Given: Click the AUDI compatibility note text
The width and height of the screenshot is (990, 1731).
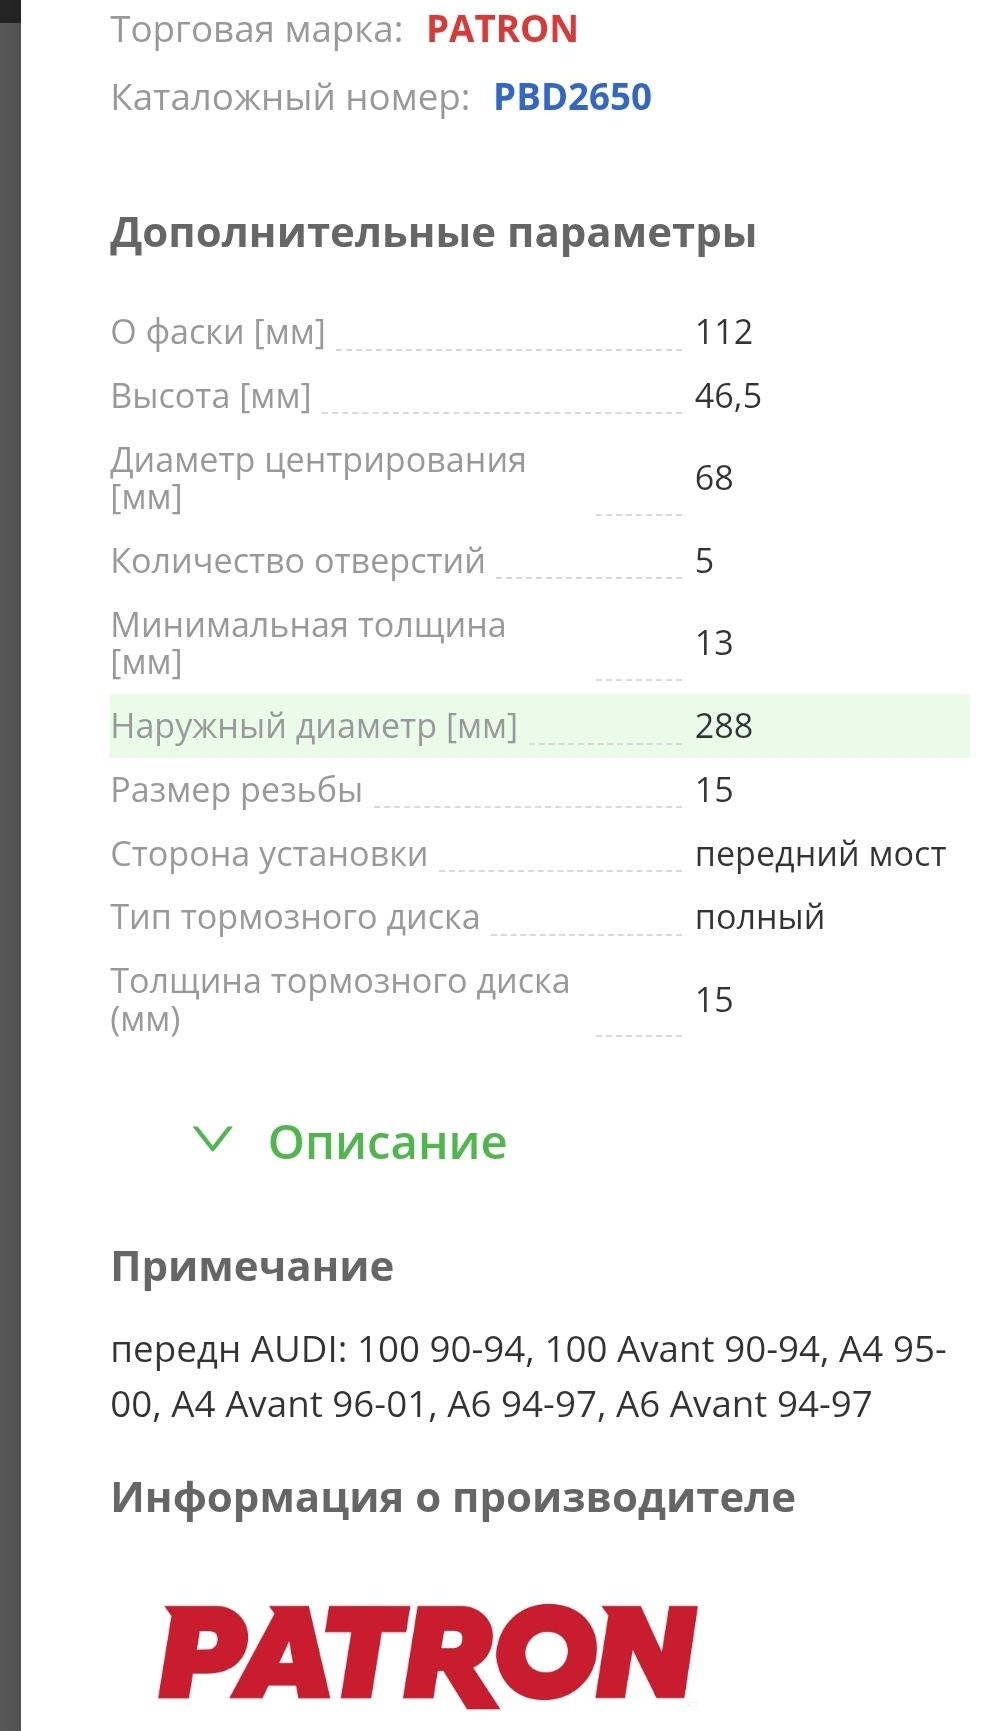Looking at the screenshot, I should [528, 1376].
